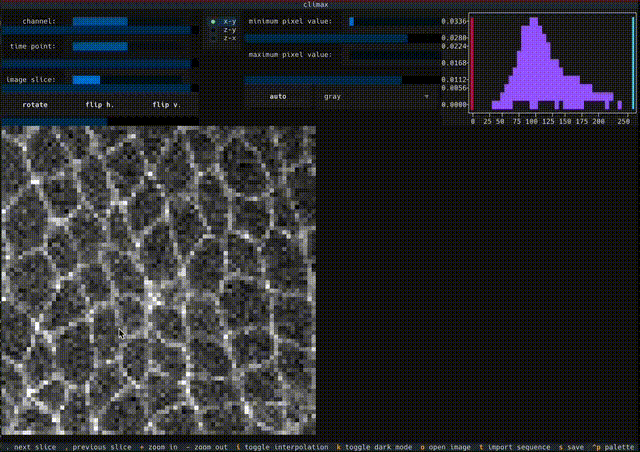
Task: Click the time point input field
Action: tap(128, 47)
